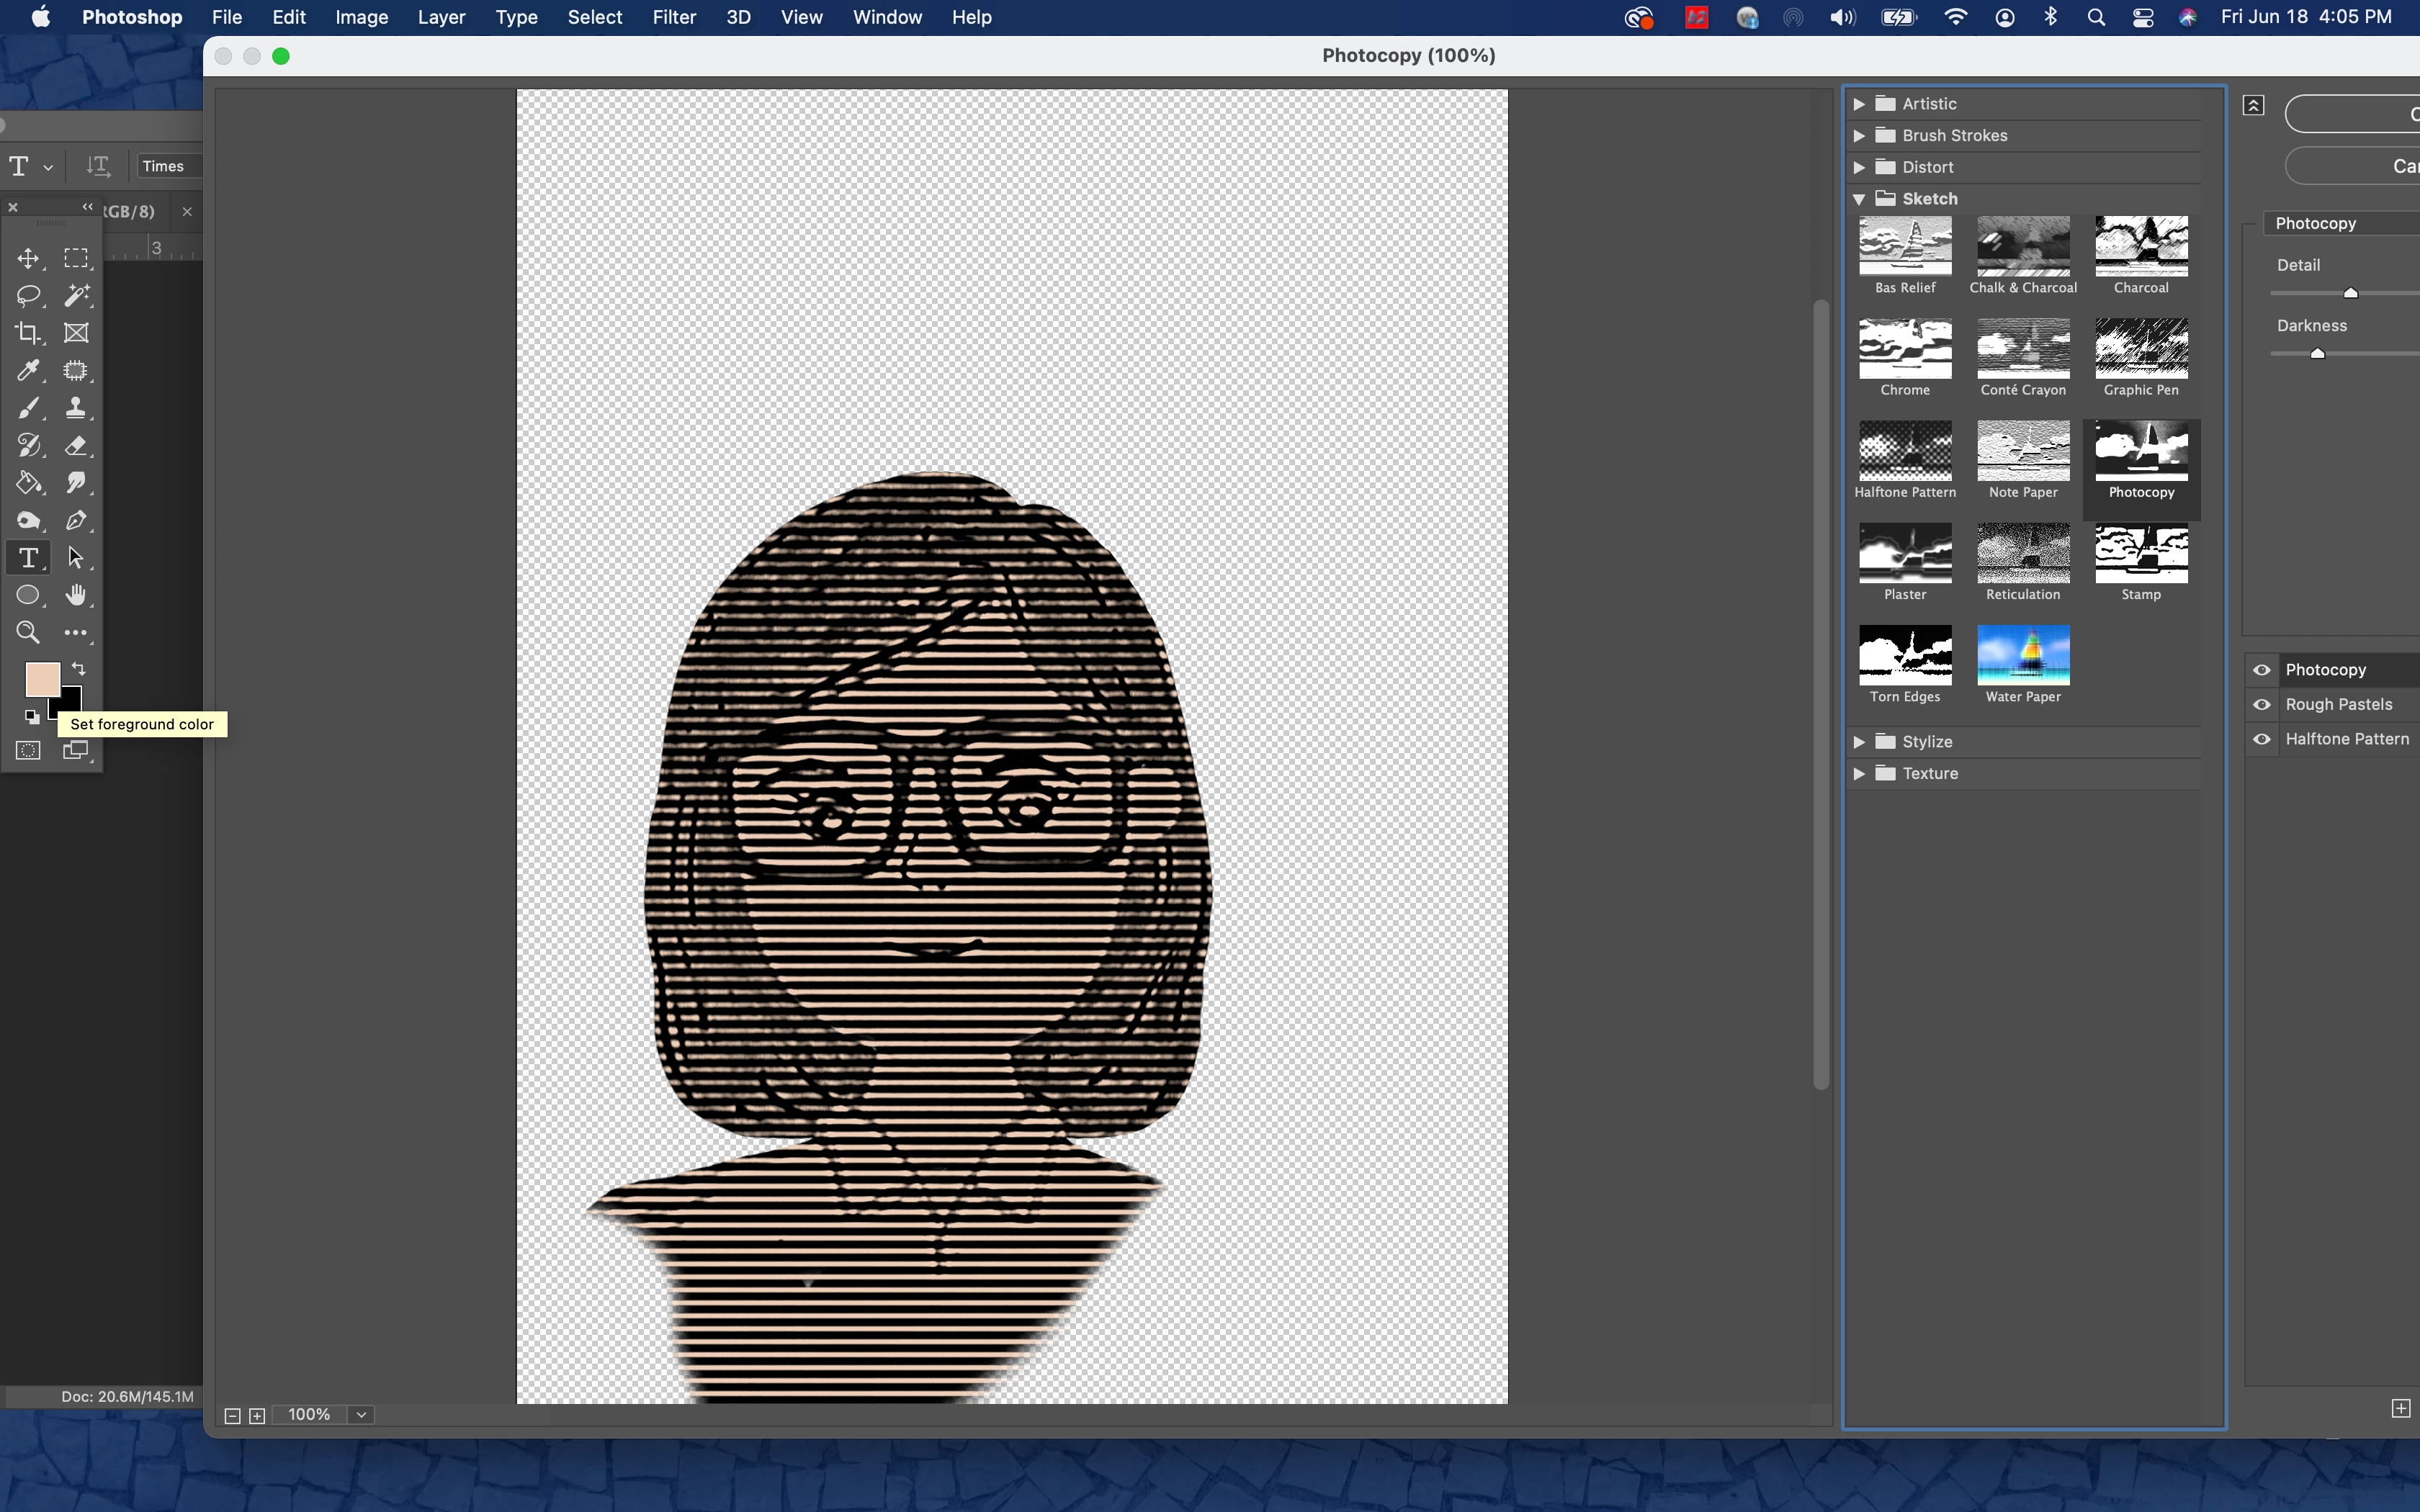Click the foreground color swatch
Screen dimensions: 2420x1512
[41, 679]
